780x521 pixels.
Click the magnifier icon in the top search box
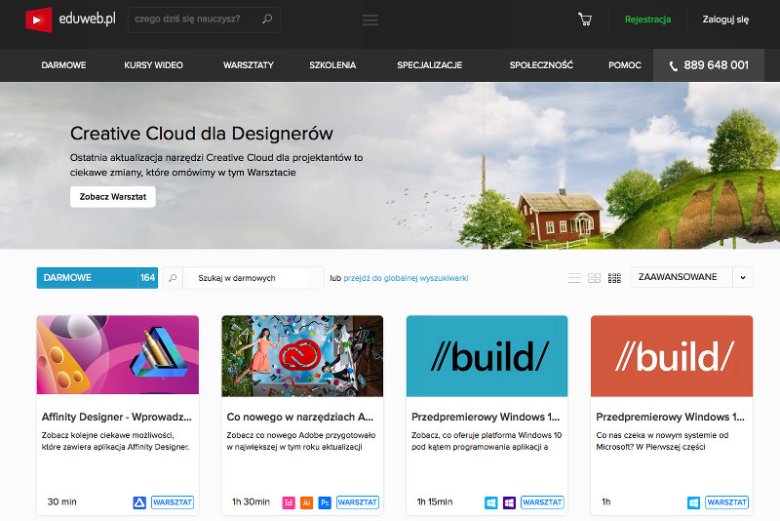pos(267,19)
